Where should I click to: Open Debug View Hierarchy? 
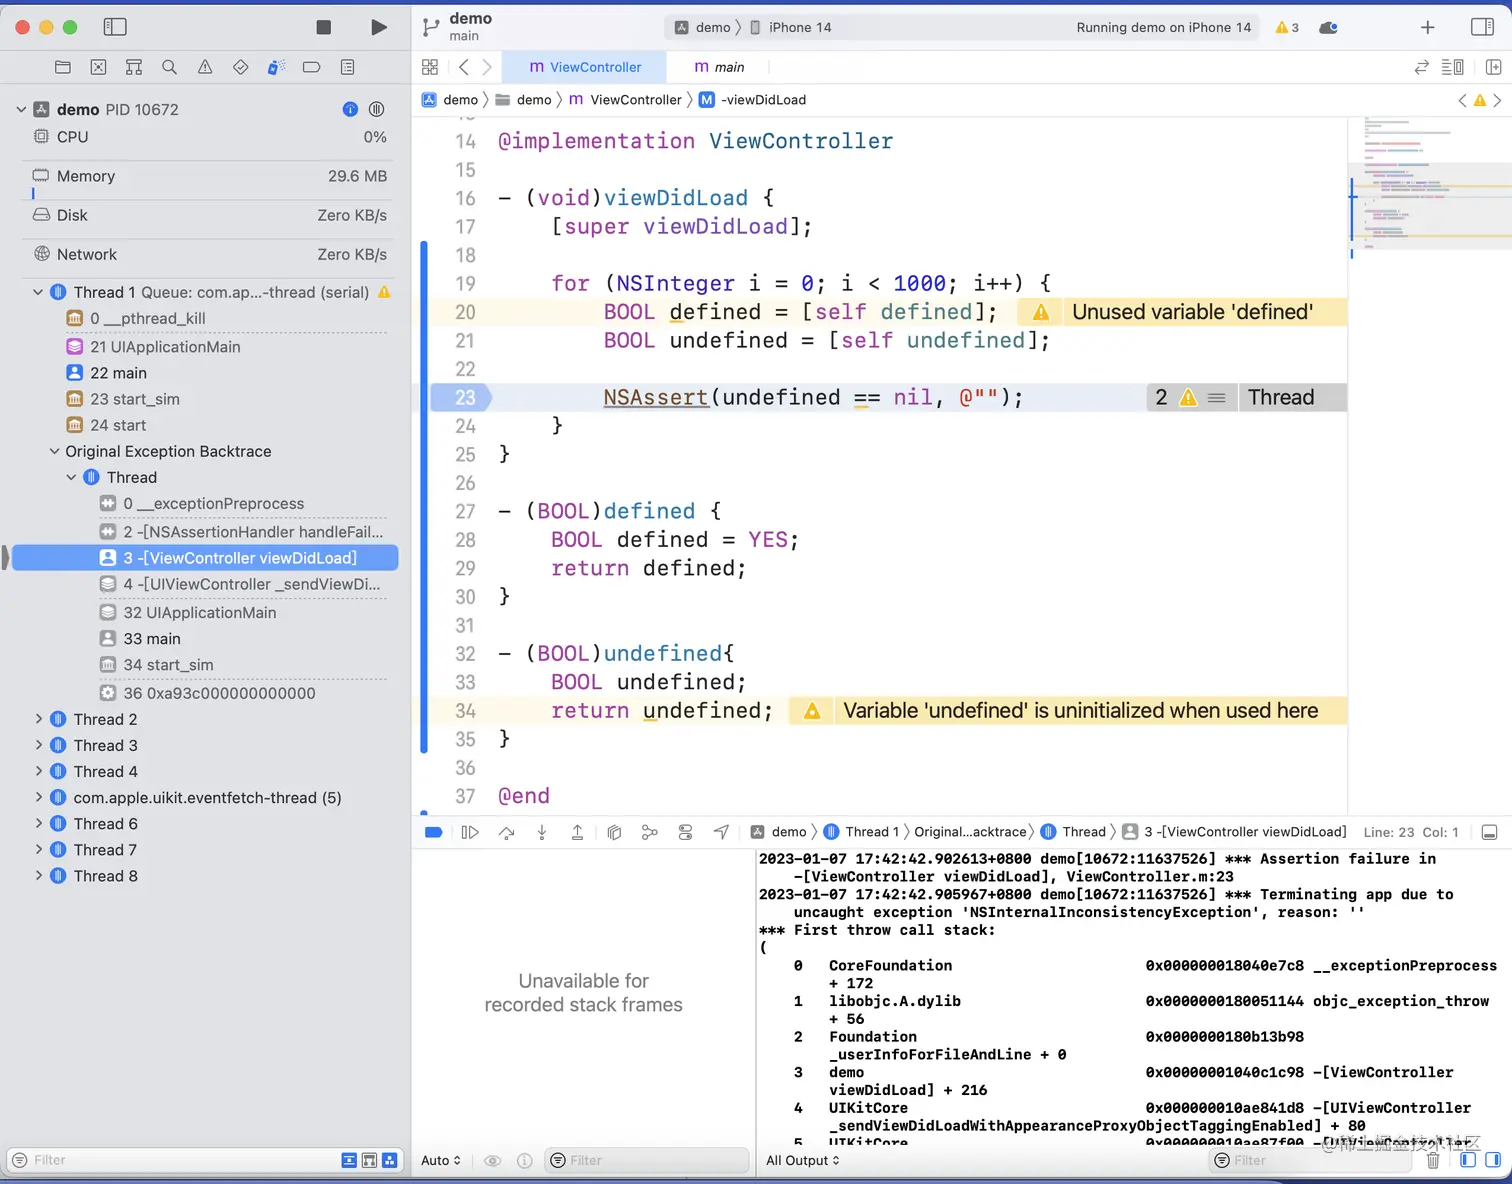pyautogui.click(x=614, y=832)
